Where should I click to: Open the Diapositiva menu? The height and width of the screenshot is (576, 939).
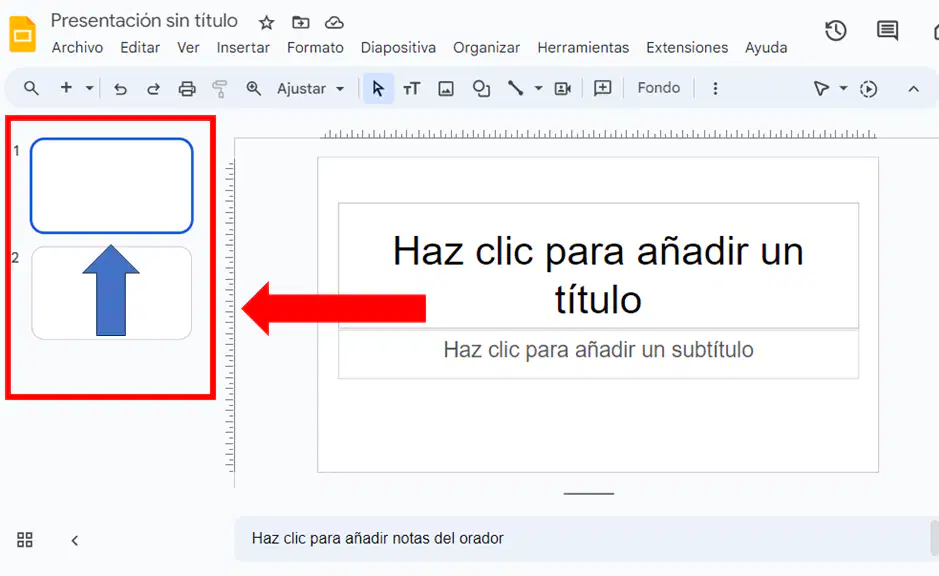click(398, 47)
